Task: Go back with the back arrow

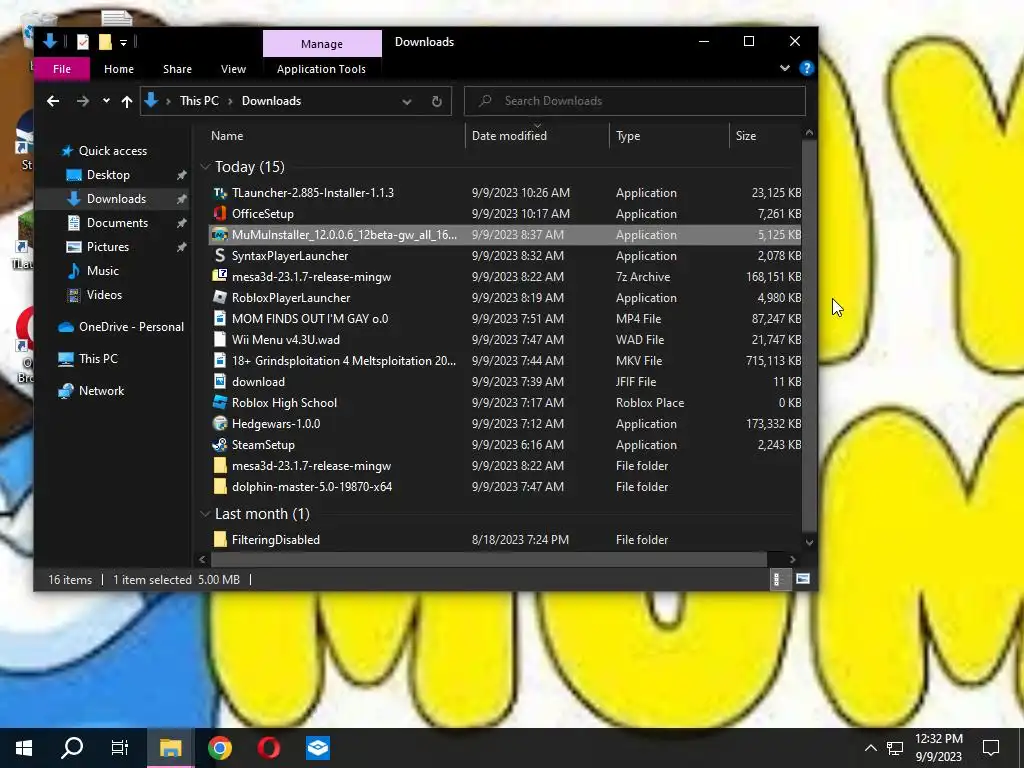Action: click(53, 101)
